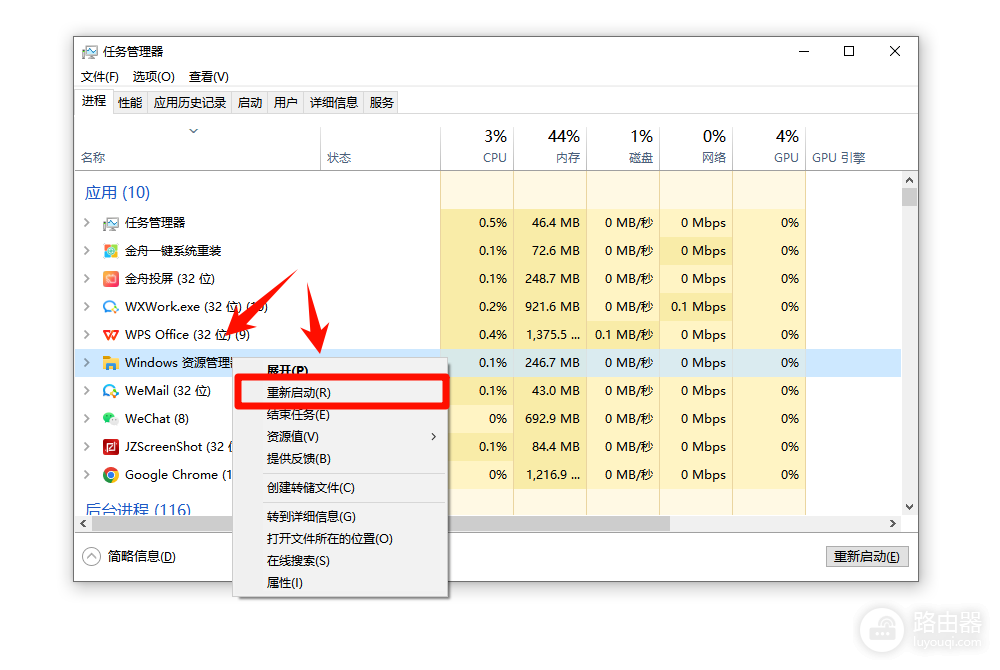Expand the 金舟投屏 process row

point(87,279)
